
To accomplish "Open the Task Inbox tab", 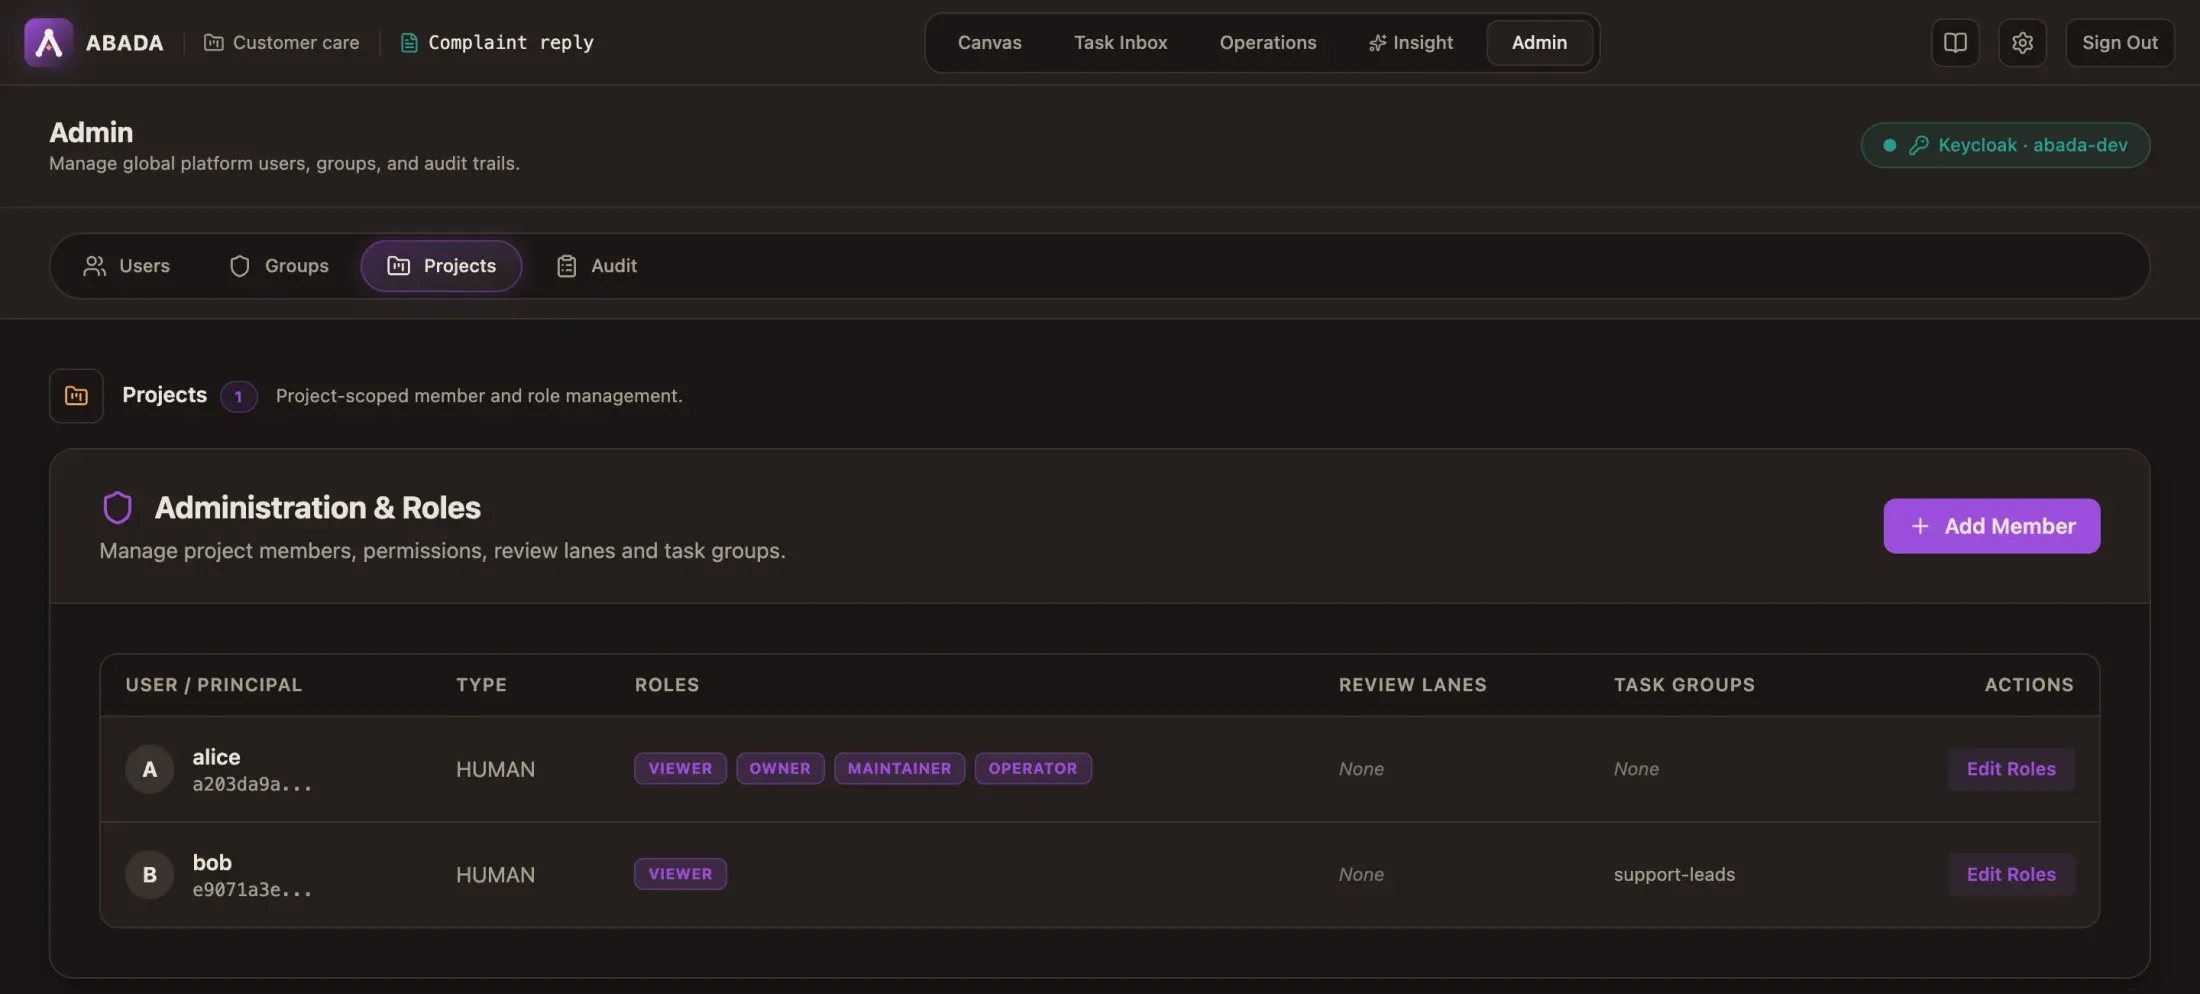I will pyautogui.click(x=1120, y=42).
